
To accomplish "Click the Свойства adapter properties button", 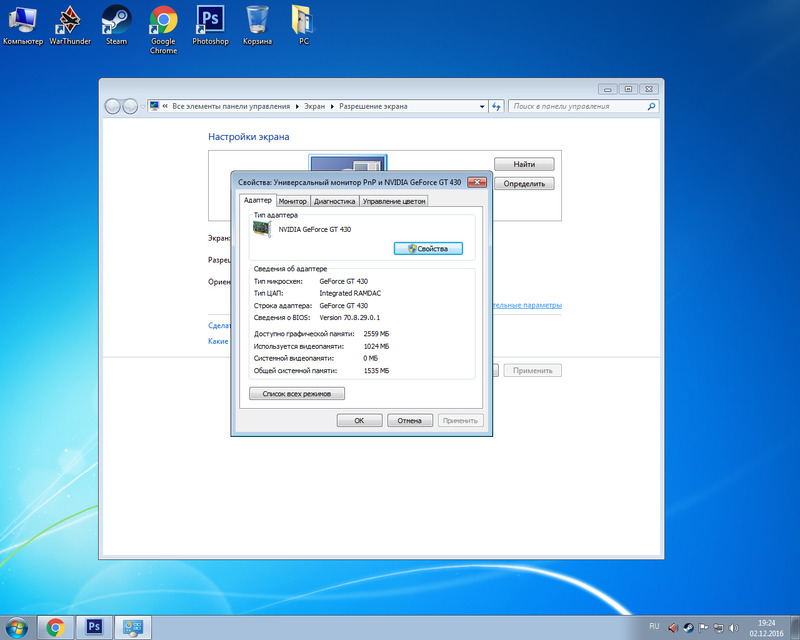I will (x=428, y=248).
